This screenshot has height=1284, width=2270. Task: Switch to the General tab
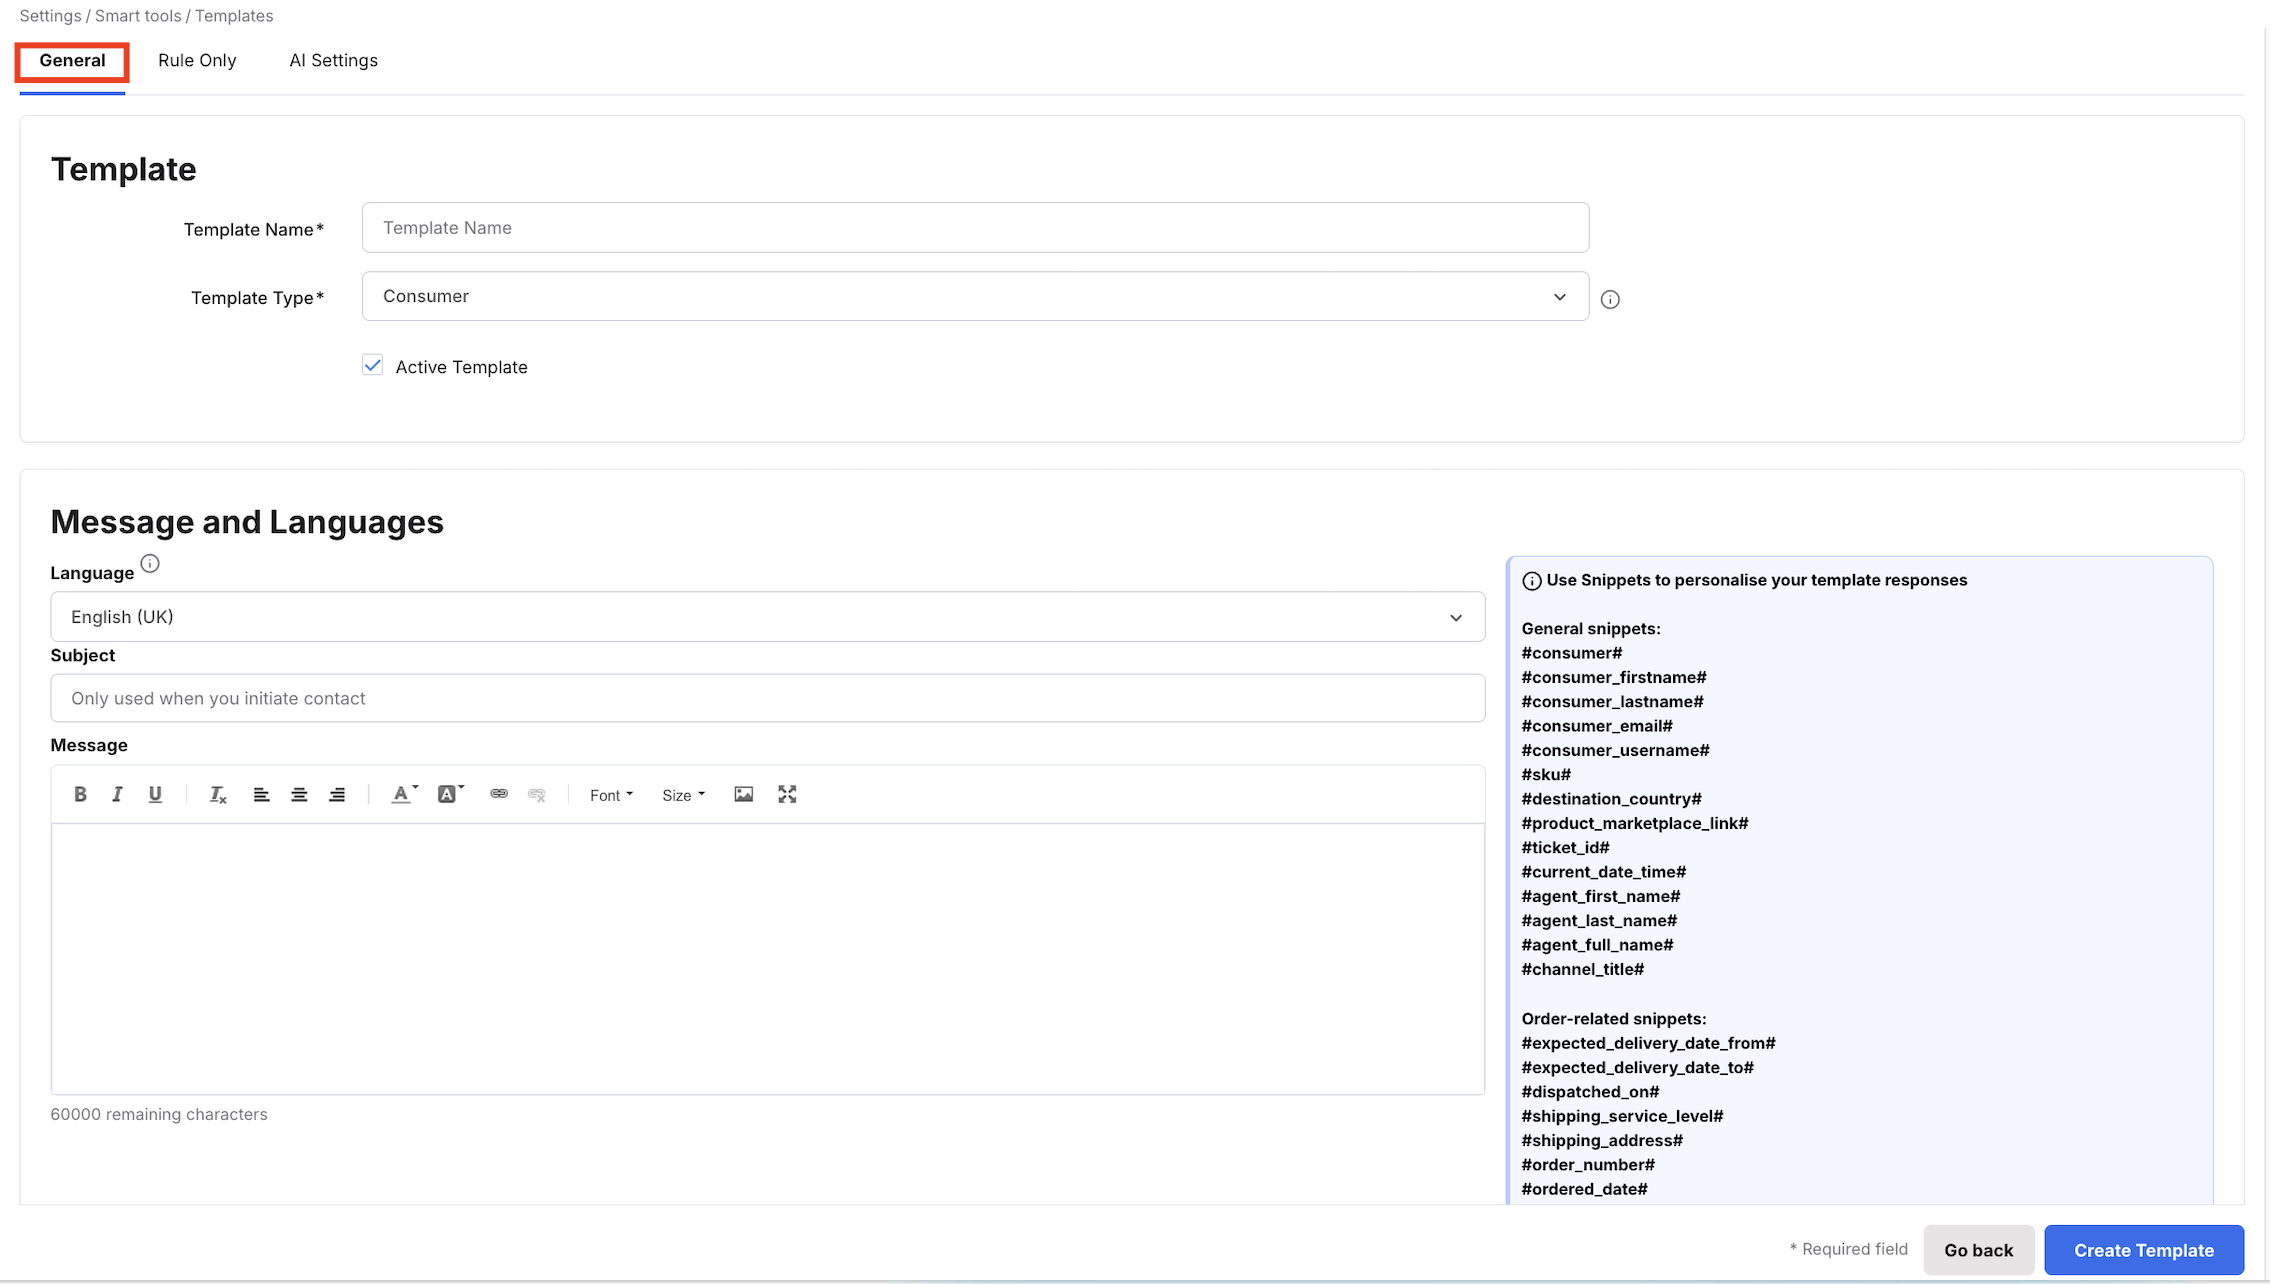click(x=72, y=61)
